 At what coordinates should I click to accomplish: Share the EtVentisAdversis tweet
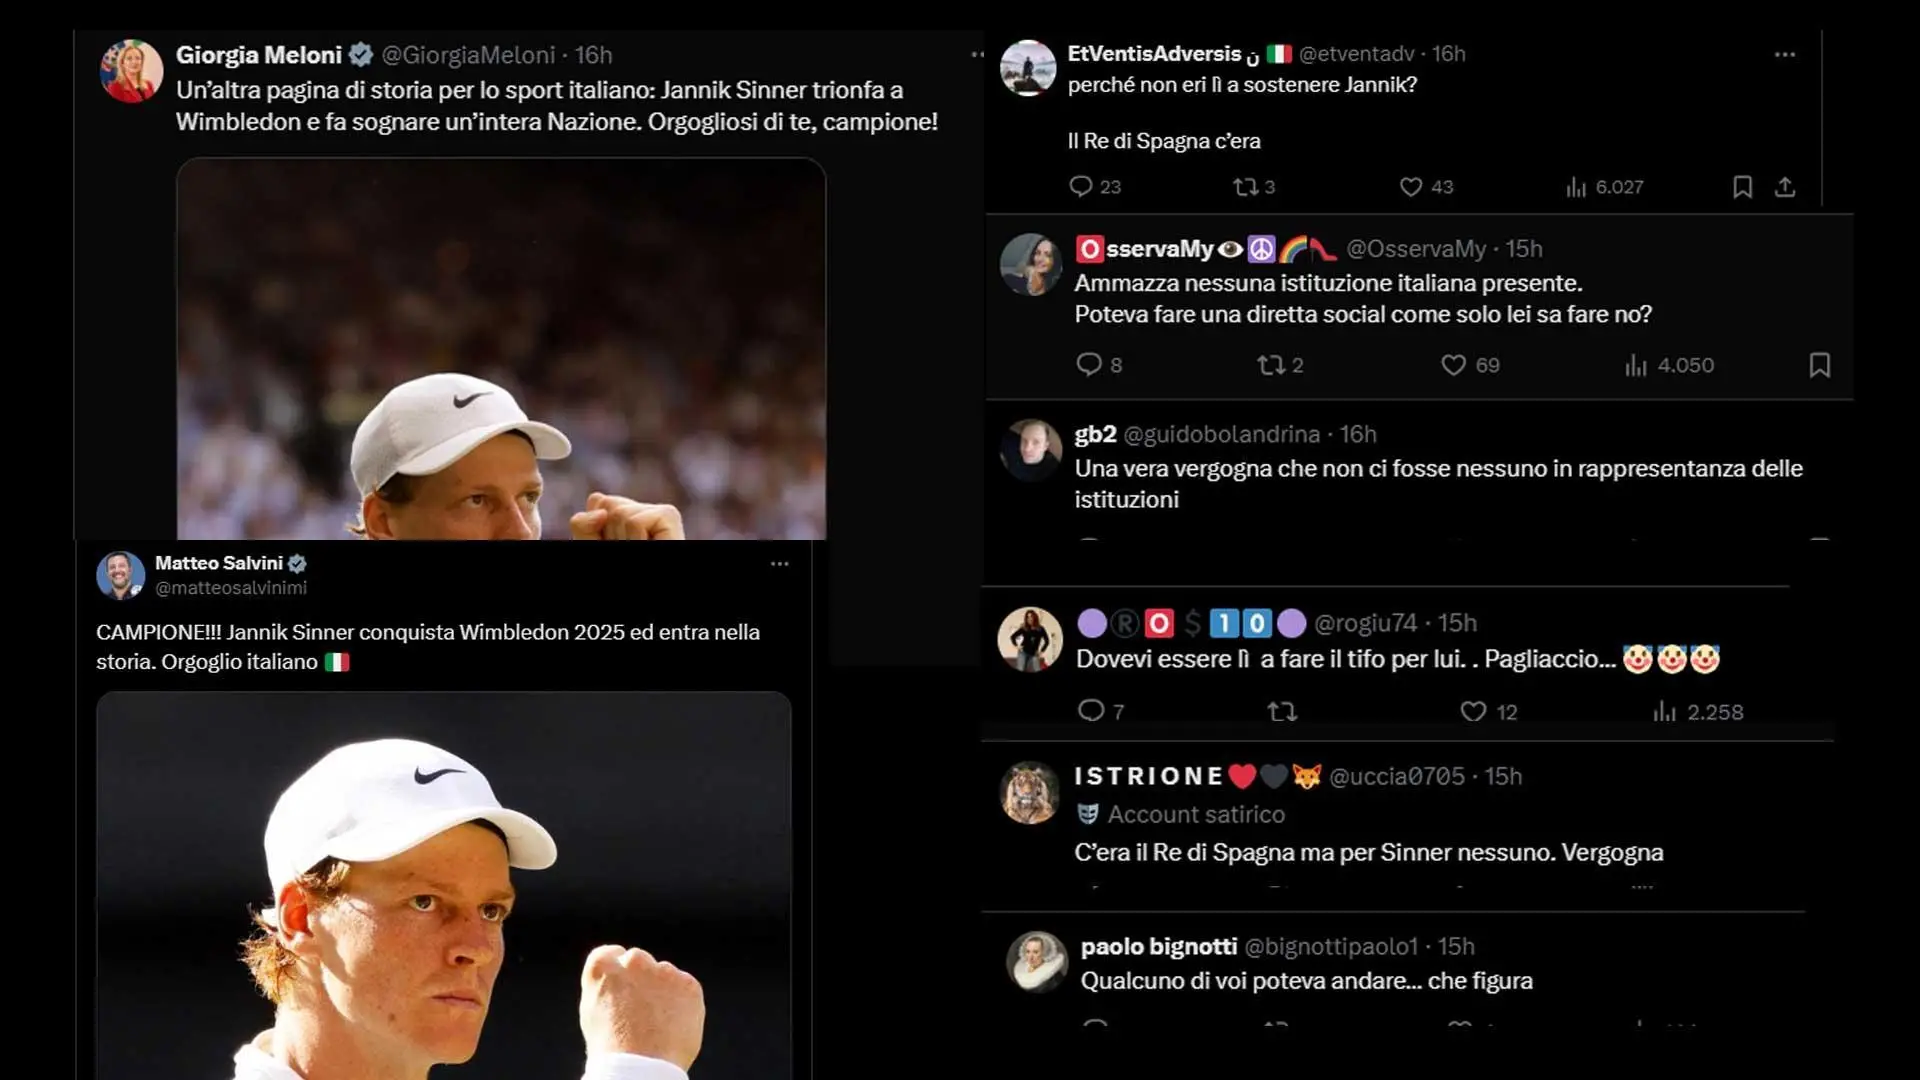click(1785, 187)
